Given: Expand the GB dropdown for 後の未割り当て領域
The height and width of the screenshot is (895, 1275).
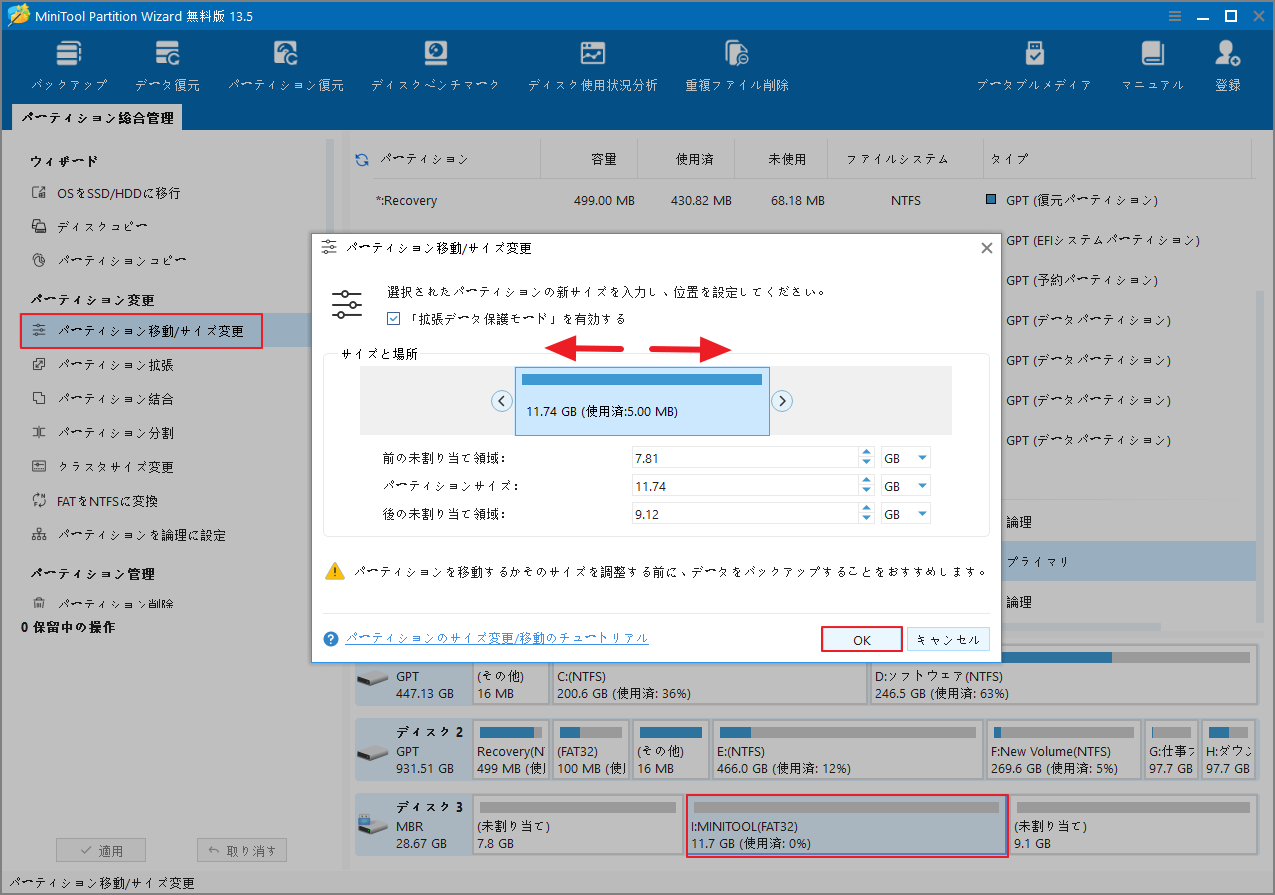Looking at the screenshot, I should [904, 513].
